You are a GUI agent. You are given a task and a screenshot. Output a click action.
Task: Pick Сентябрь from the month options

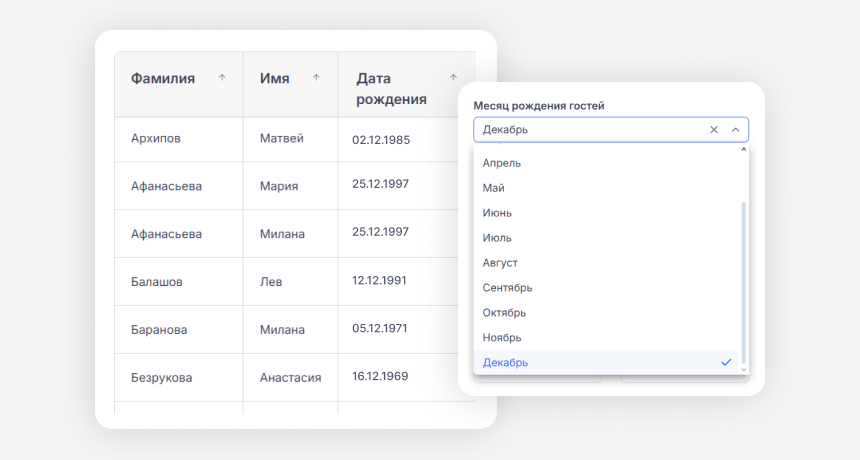point(507,287)
